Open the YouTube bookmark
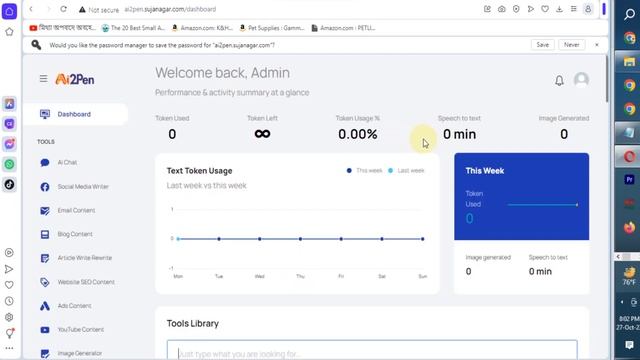The image size is (640, 360). coord(62,28)
